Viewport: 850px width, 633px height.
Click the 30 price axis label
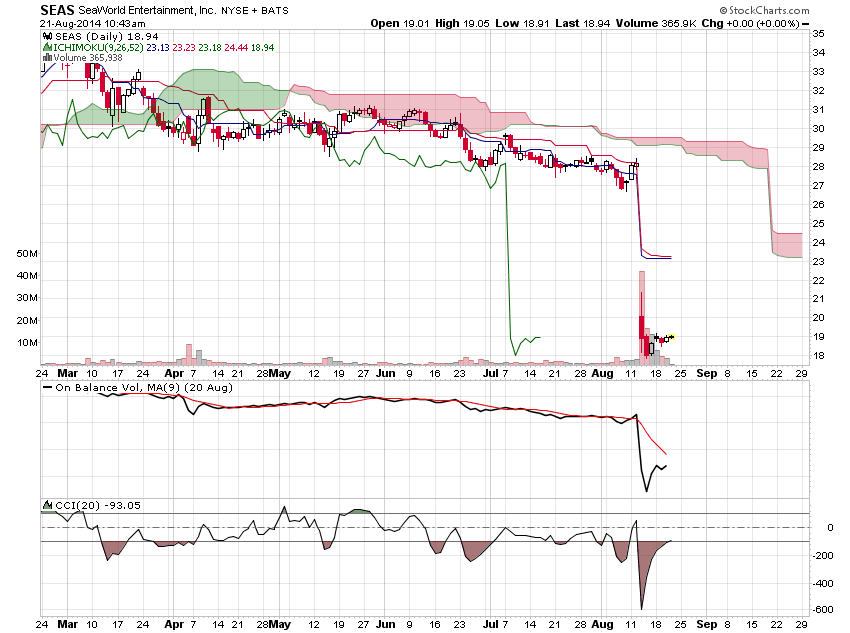(819, 128)
